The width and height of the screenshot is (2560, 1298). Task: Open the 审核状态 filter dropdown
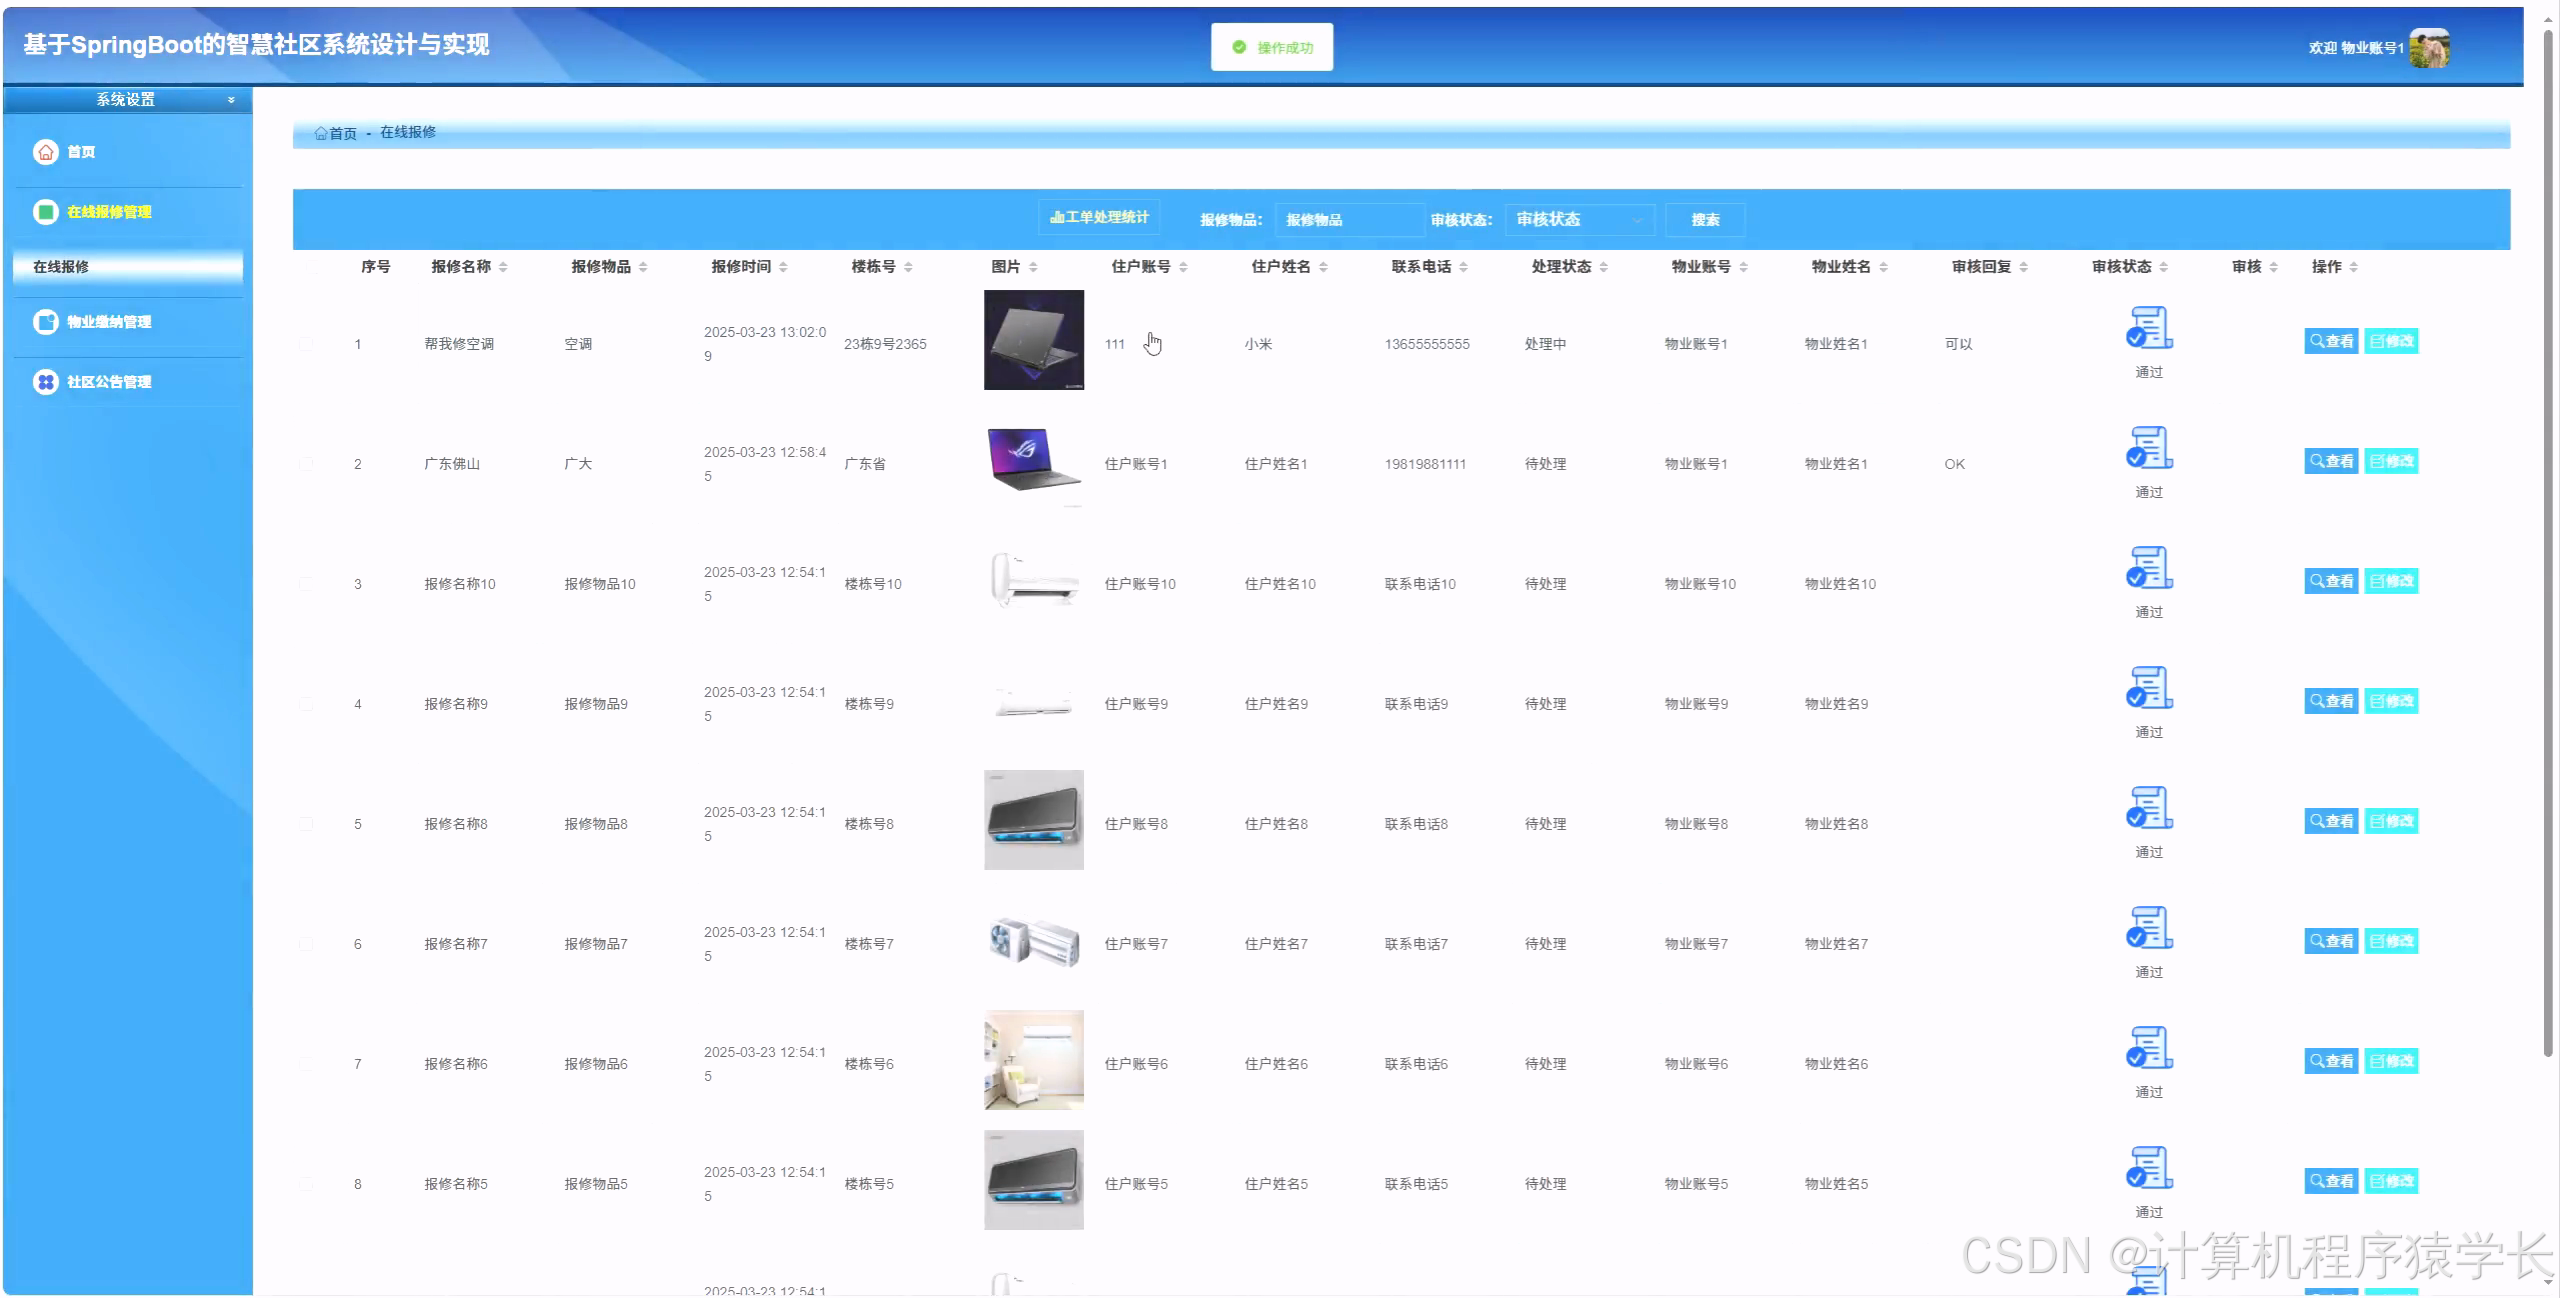coord(1578,220)
